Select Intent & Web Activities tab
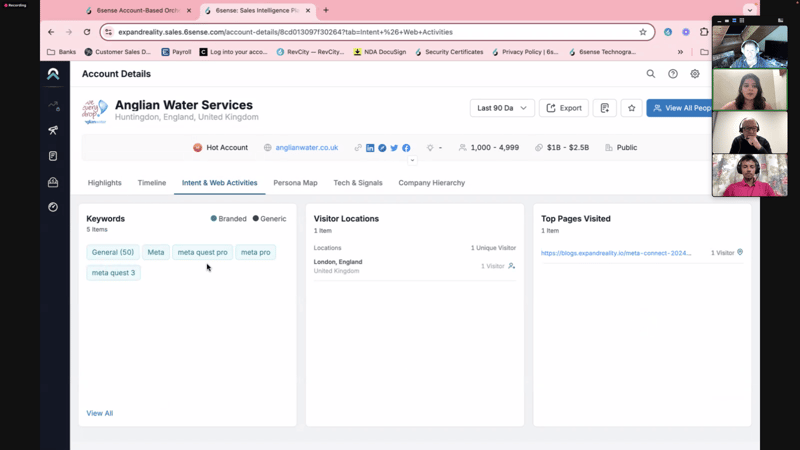The image size is (800, 450). coord(219,183)
